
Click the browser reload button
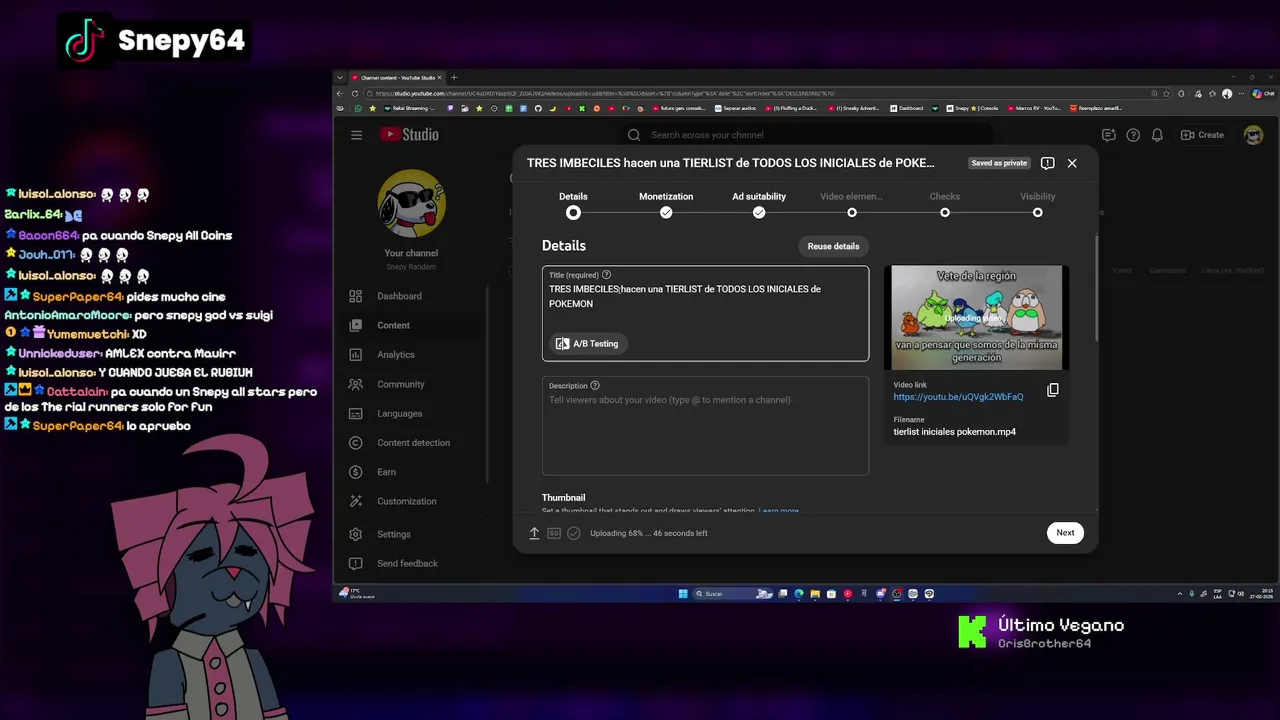[x=355, y=93]
